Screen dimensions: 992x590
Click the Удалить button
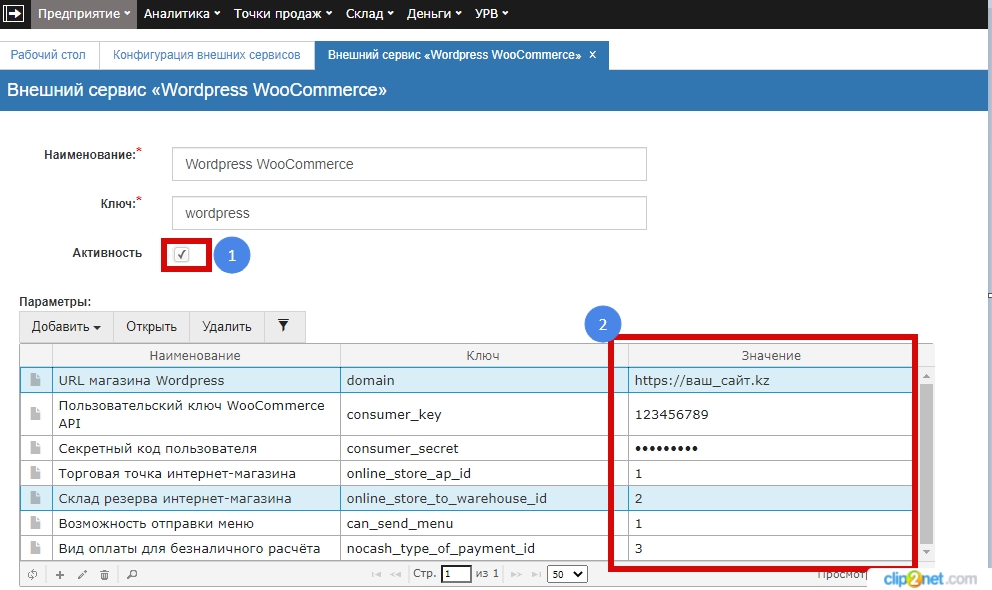226,327
